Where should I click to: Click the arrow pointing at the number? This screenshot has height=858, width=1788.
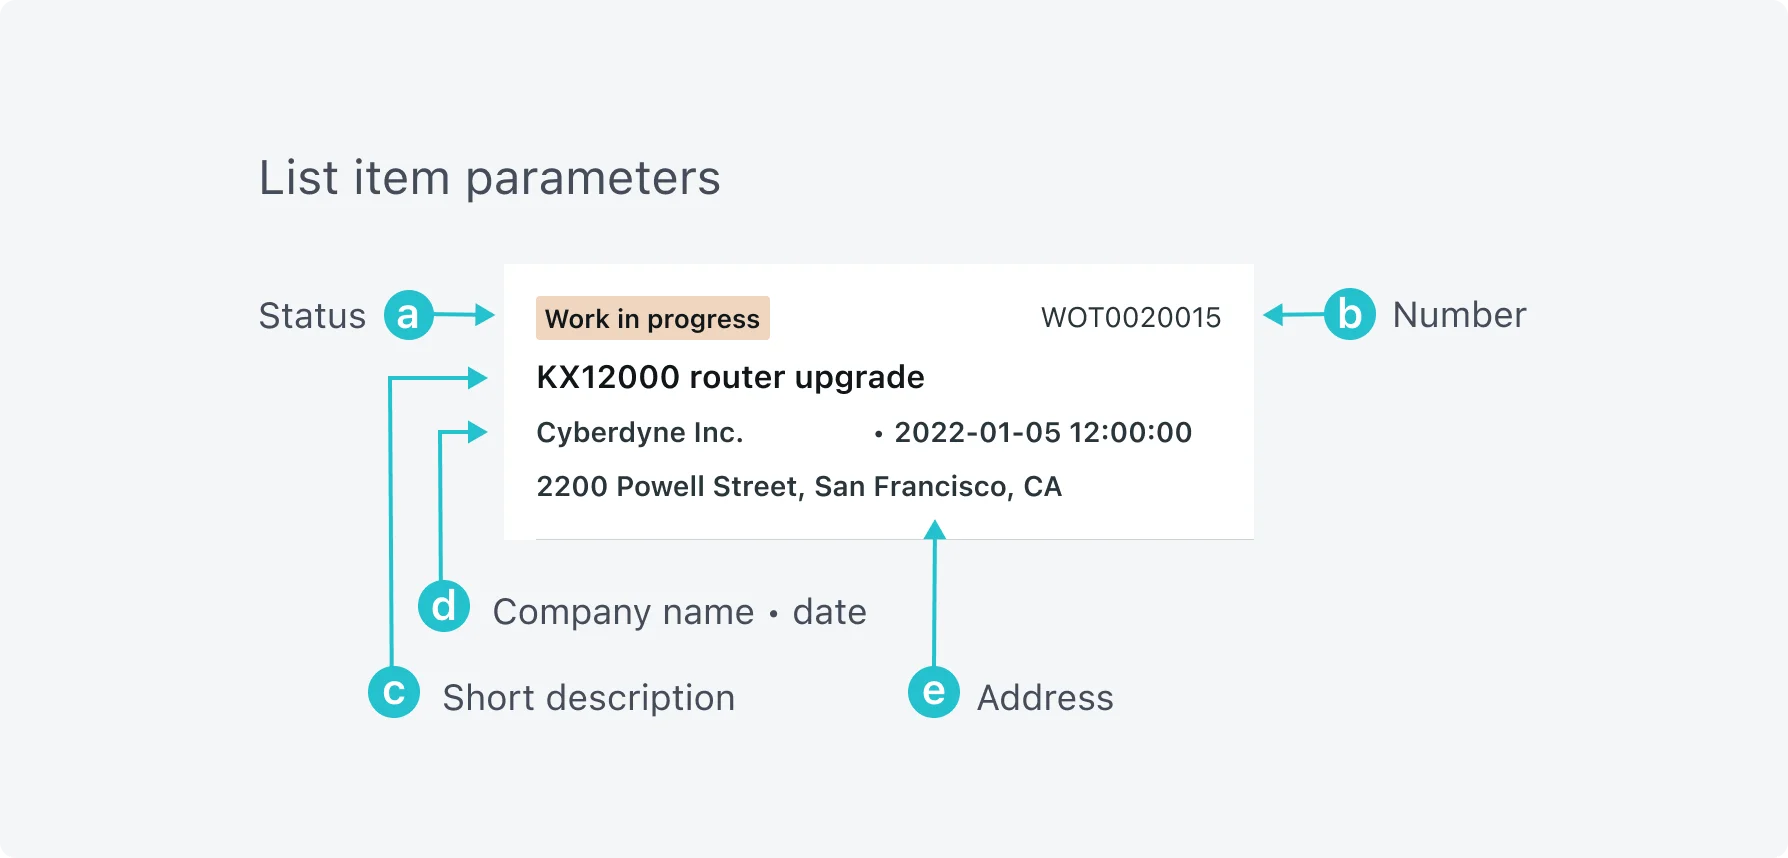coord(1293,315)
